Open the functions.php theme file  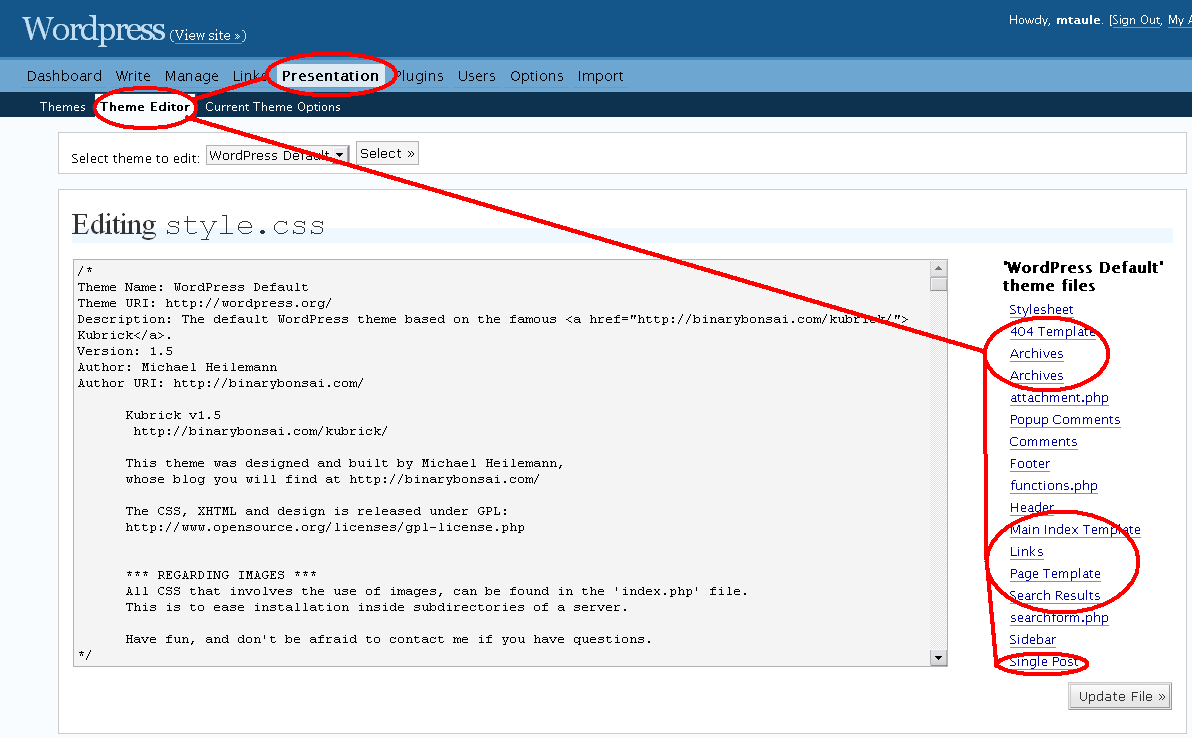[1054, 486]
